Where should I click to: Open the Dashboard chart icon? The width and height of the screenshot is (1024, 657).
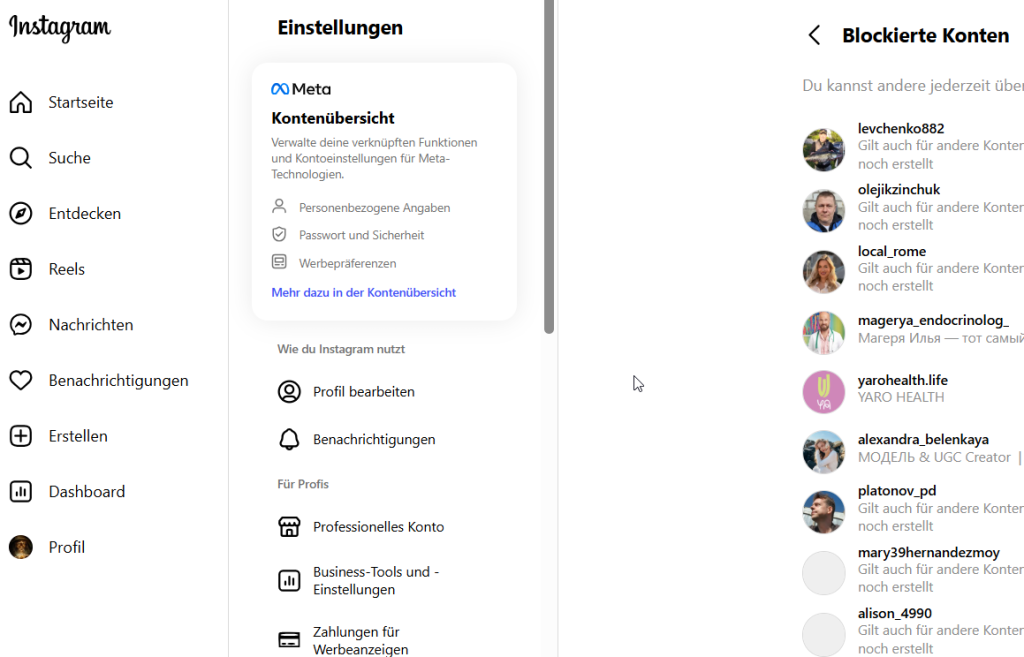pyautogui.click(x=21, y=492)
